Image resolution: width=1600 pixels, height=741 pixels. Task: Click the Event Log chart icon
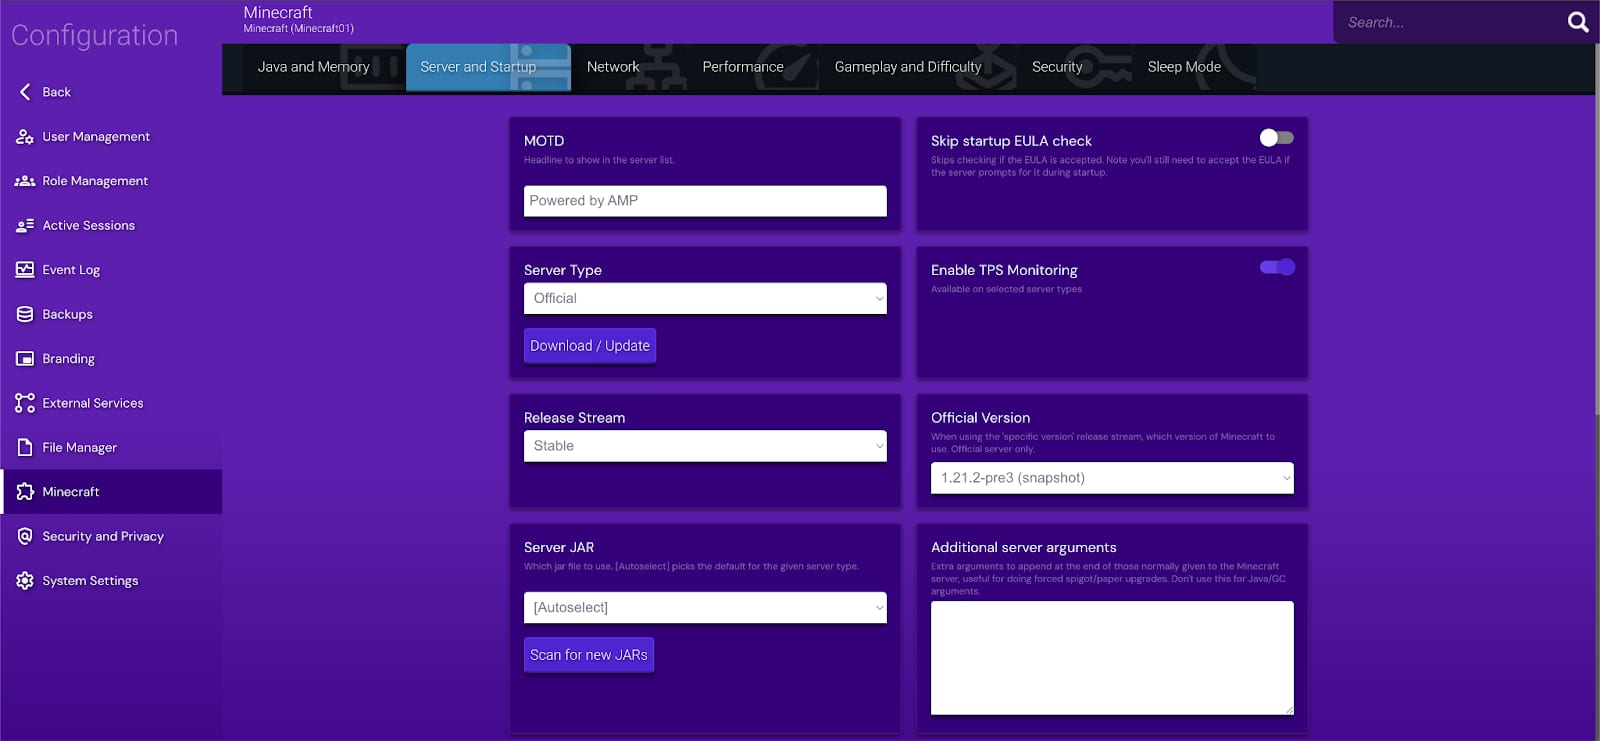25,270
